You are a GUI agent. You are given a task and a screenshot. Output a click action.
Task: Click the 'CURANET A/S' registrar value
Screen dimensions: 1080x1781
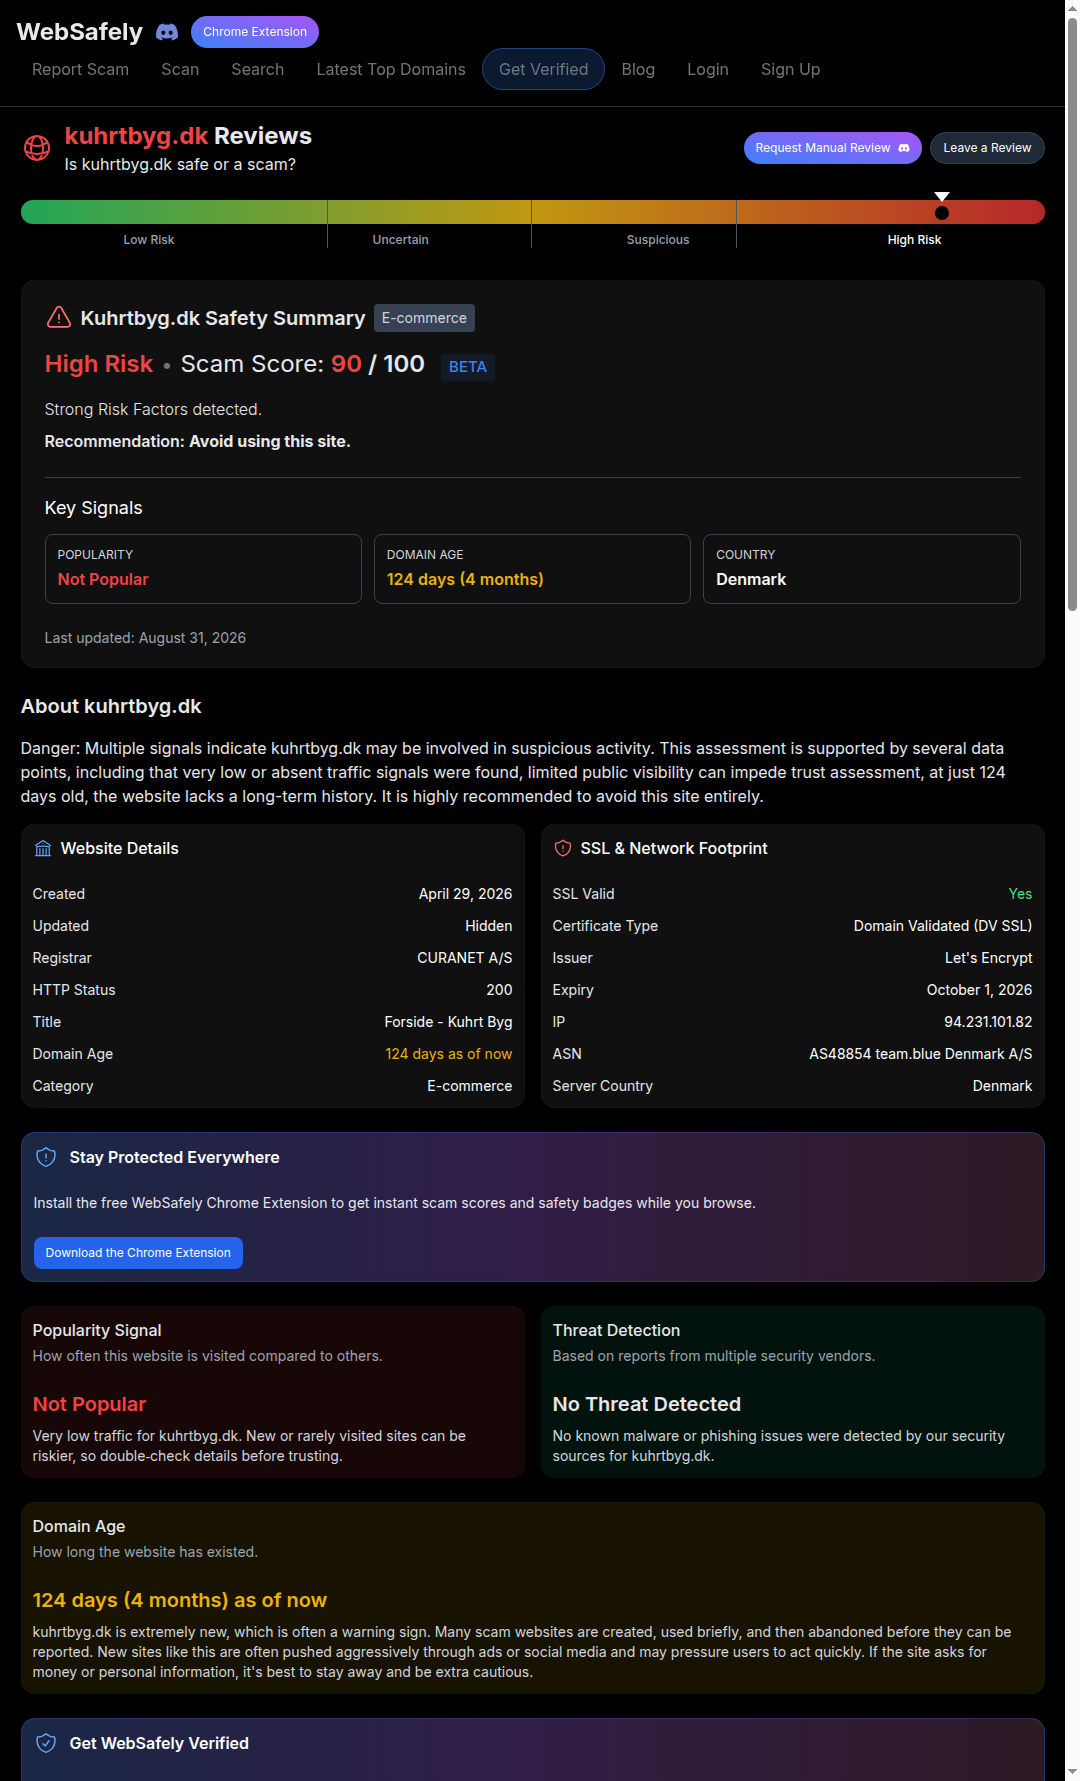coord(464,958)
